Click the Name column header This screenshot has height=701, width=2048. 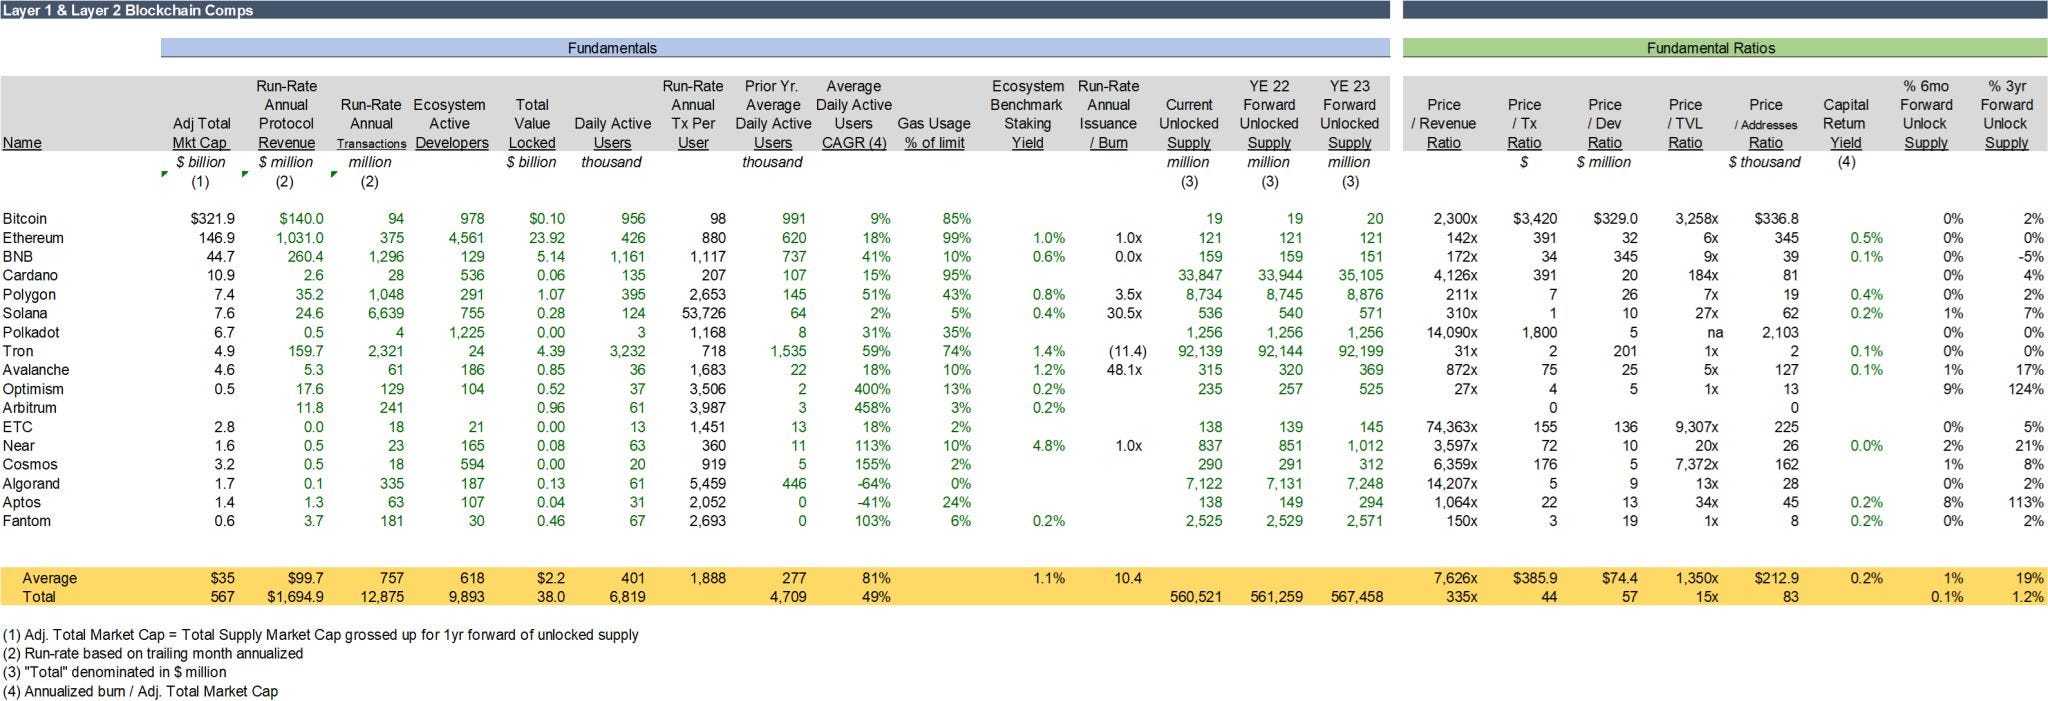point(22,143)
